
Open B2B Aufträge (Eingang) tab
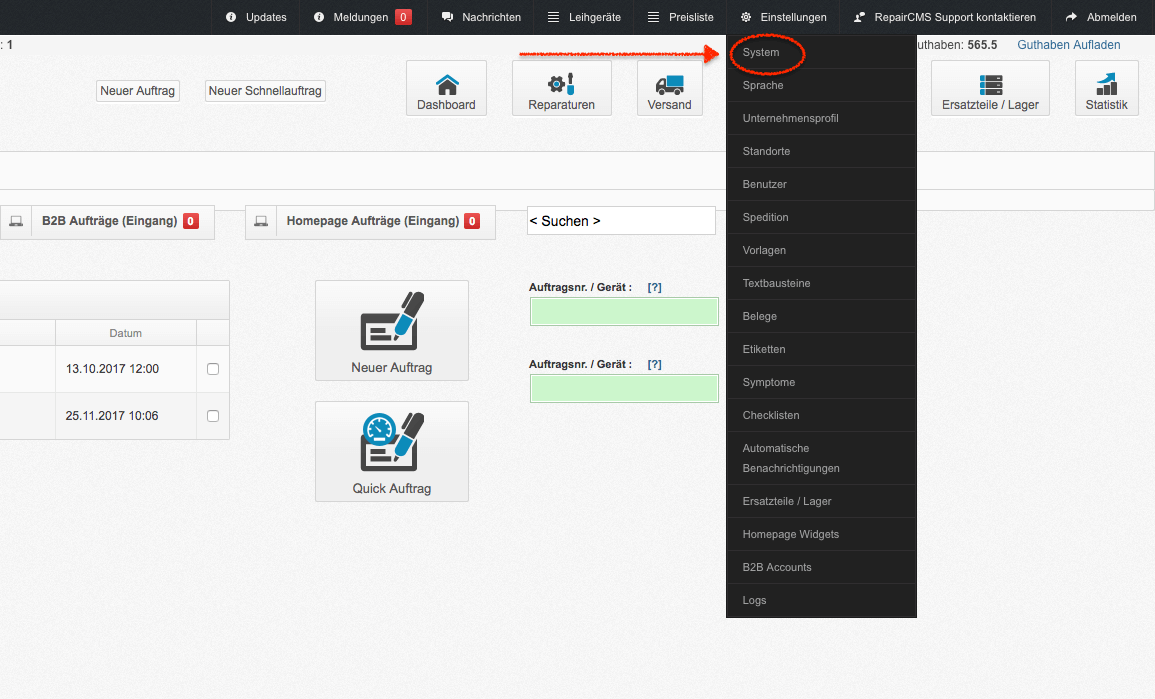[x=108, y=222]
